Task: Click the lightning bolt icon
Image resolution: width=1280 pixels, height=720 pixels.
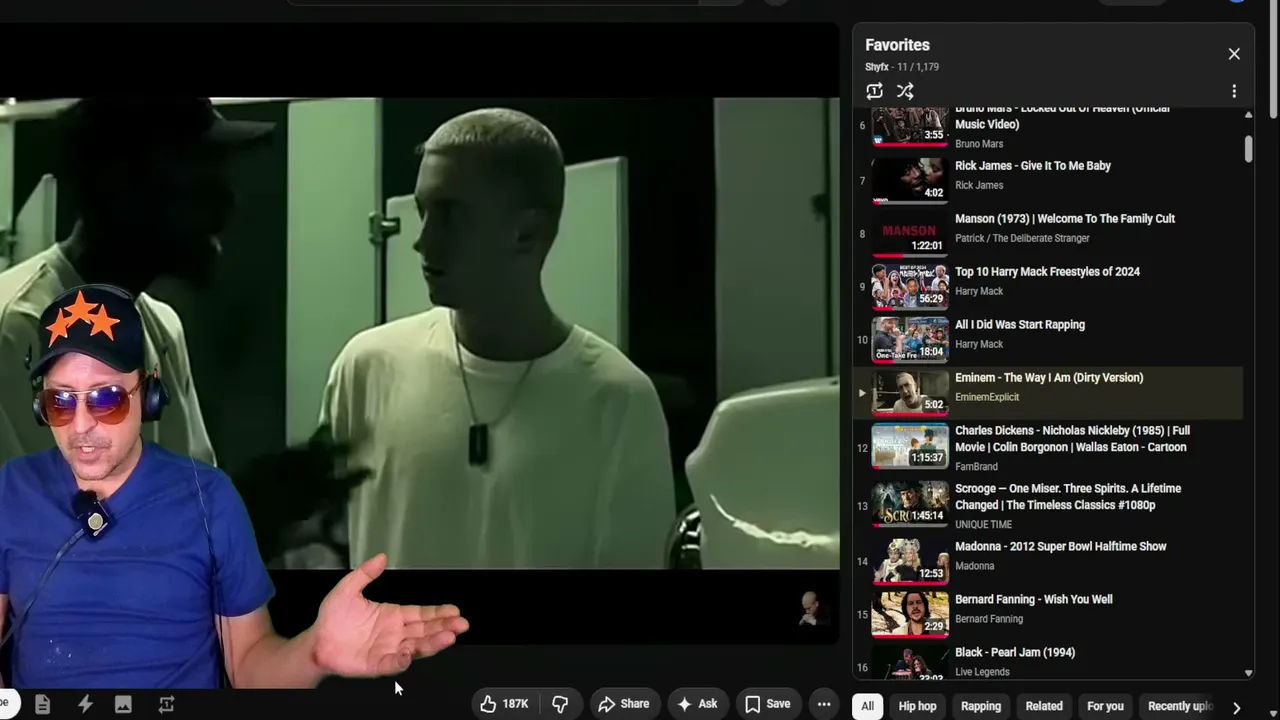Action: (85, 705)
